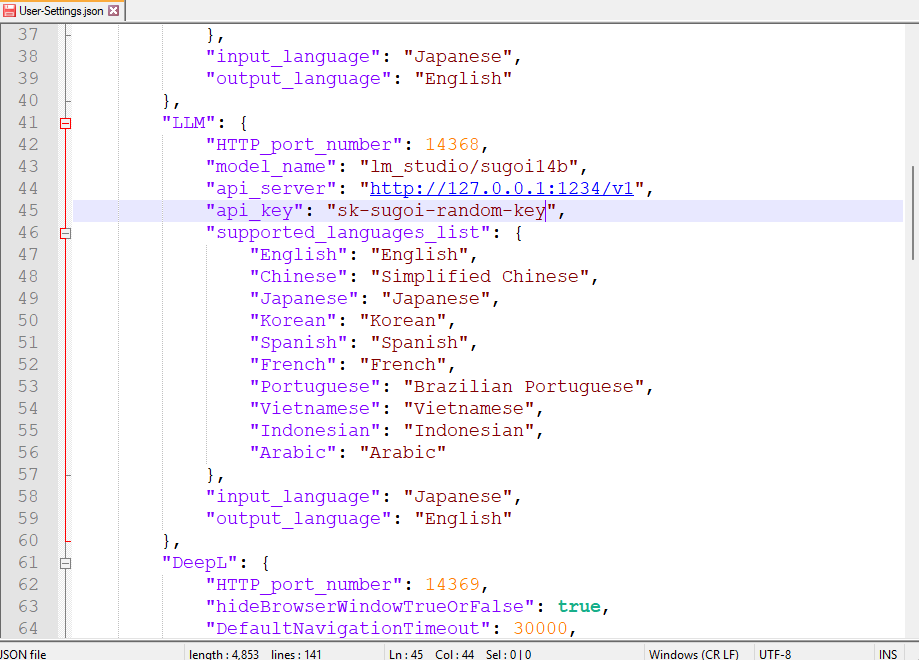Click "input_language" key on line 58
Image resolution: width=919 pixels, height=660 pixels.
point(293,497)
